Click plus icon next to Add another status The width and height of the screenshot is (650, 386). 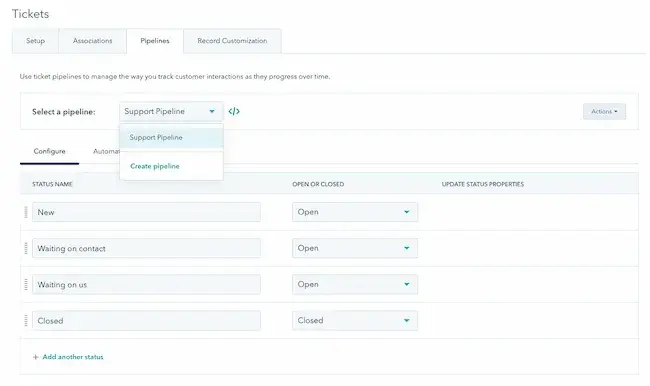coord(36,357)
